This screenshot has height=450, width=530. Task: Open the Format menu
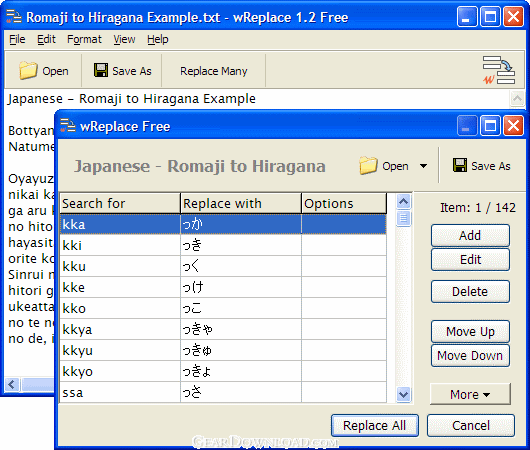84,40
